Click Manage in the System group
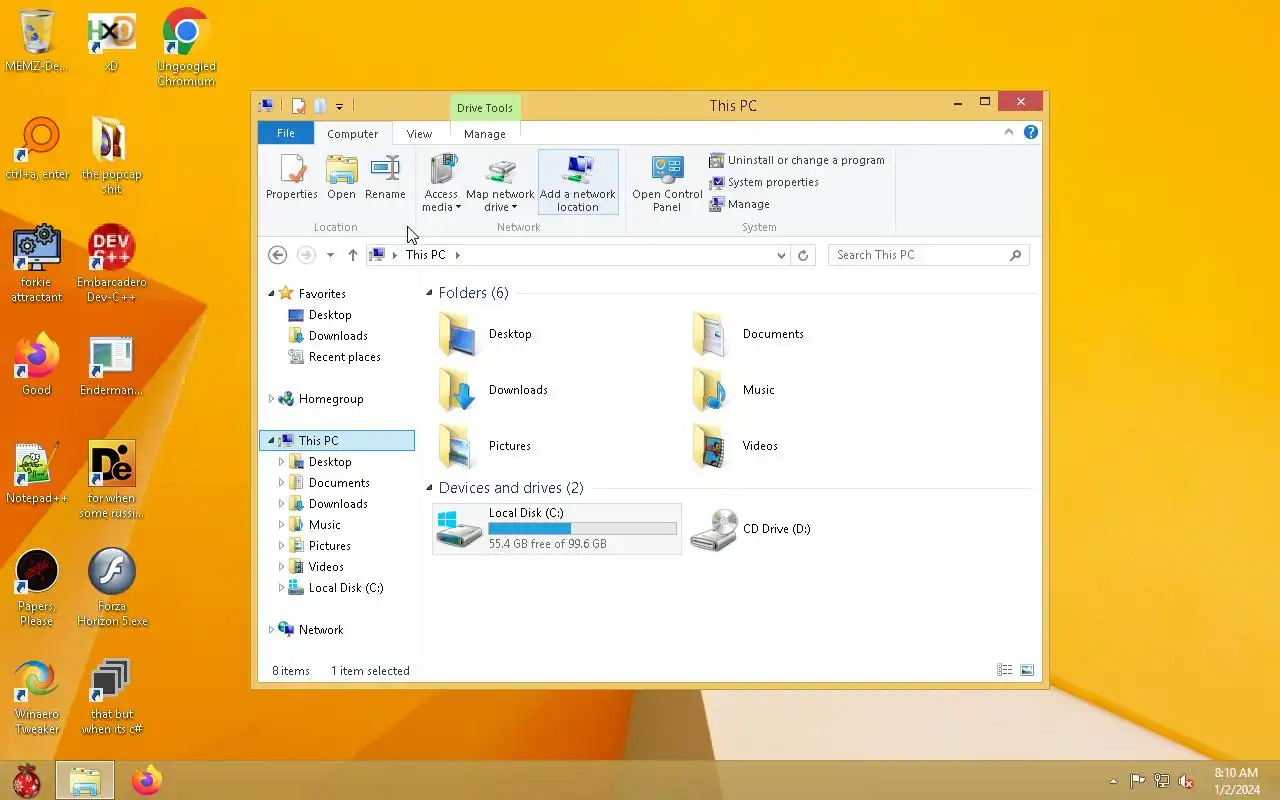The height and width of the screenshot is (800, 1280). click(740, 204)
